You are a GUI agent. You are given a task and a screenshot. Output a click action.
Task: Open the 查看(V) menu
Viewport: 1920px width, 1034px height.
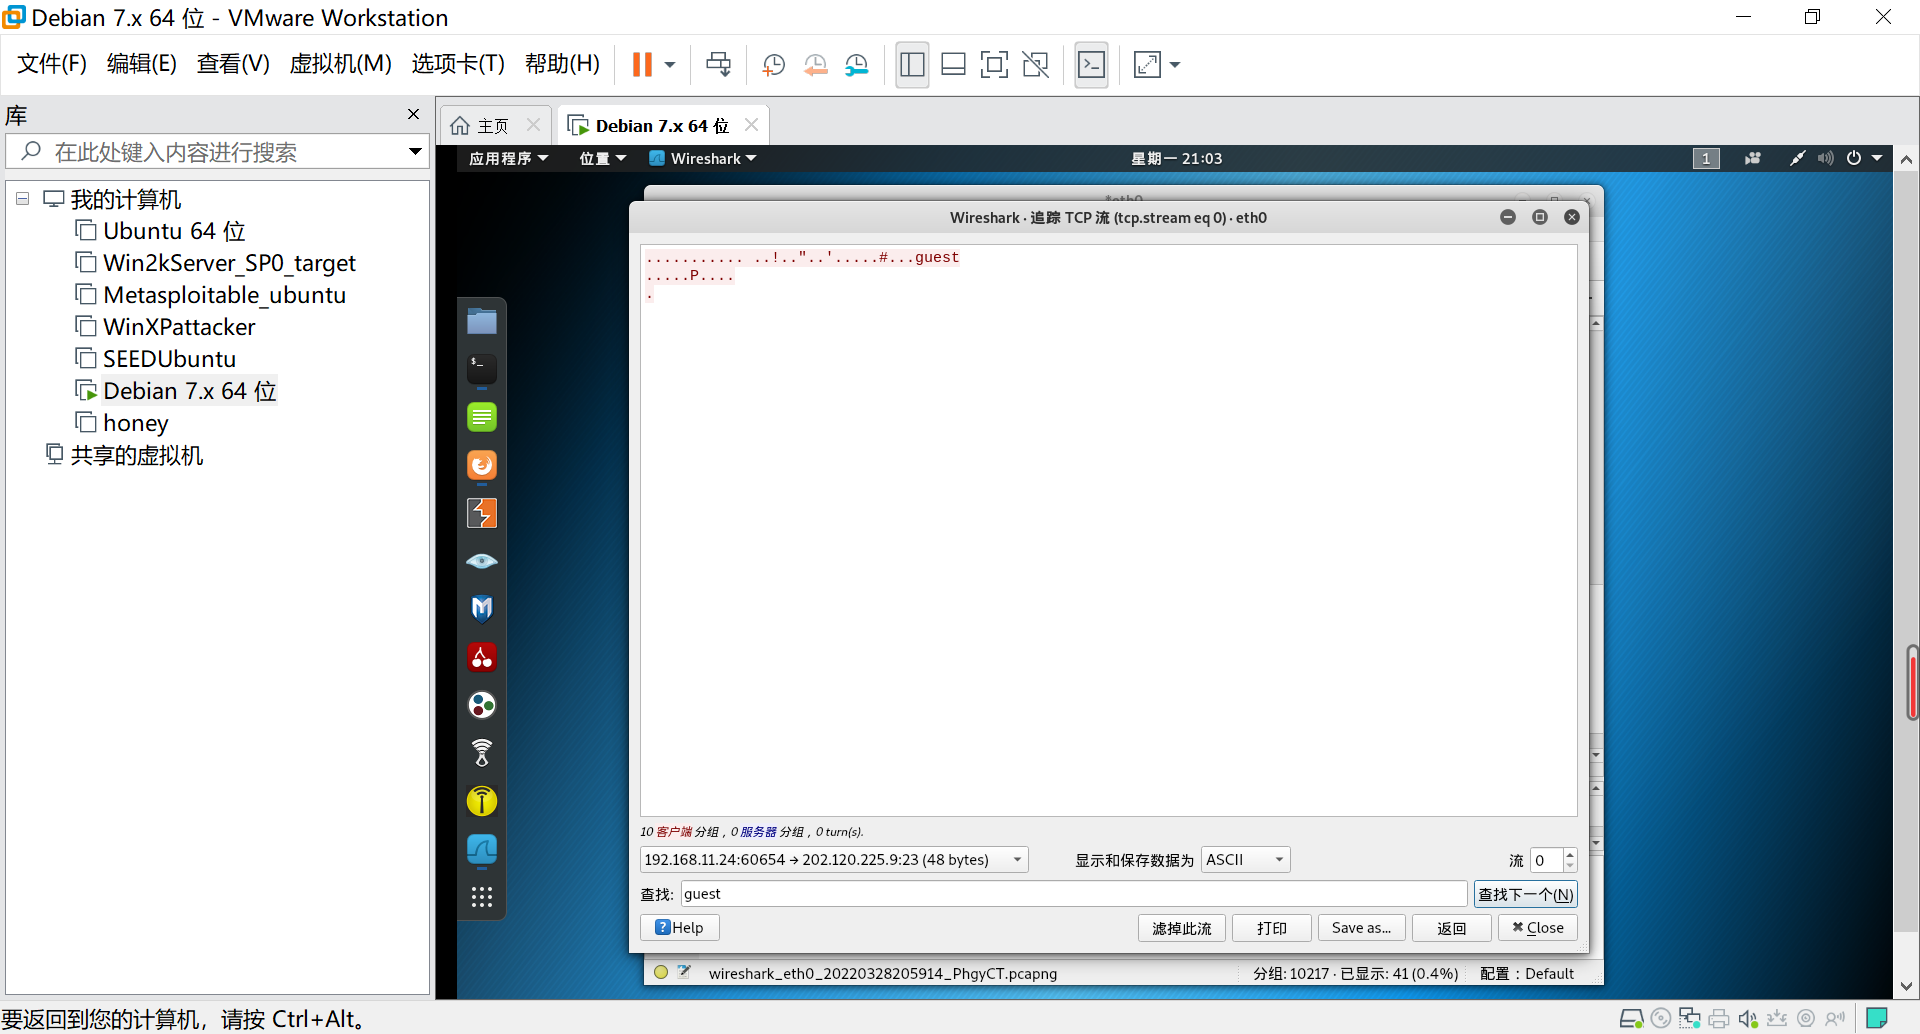pyautogui.click(x=233, y=64)
